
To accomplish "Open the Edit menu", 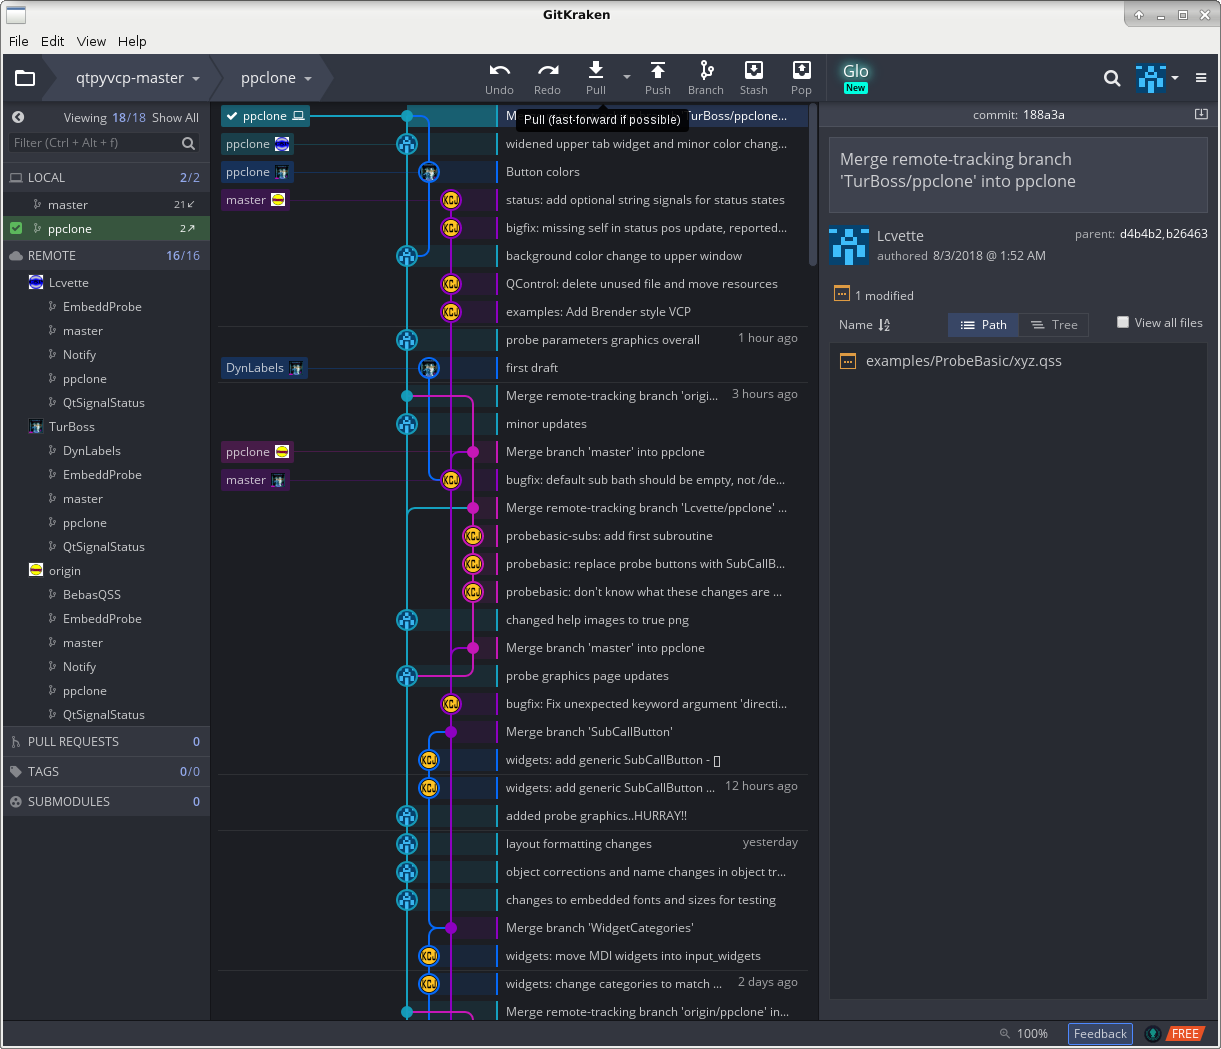I will point(52,41).
